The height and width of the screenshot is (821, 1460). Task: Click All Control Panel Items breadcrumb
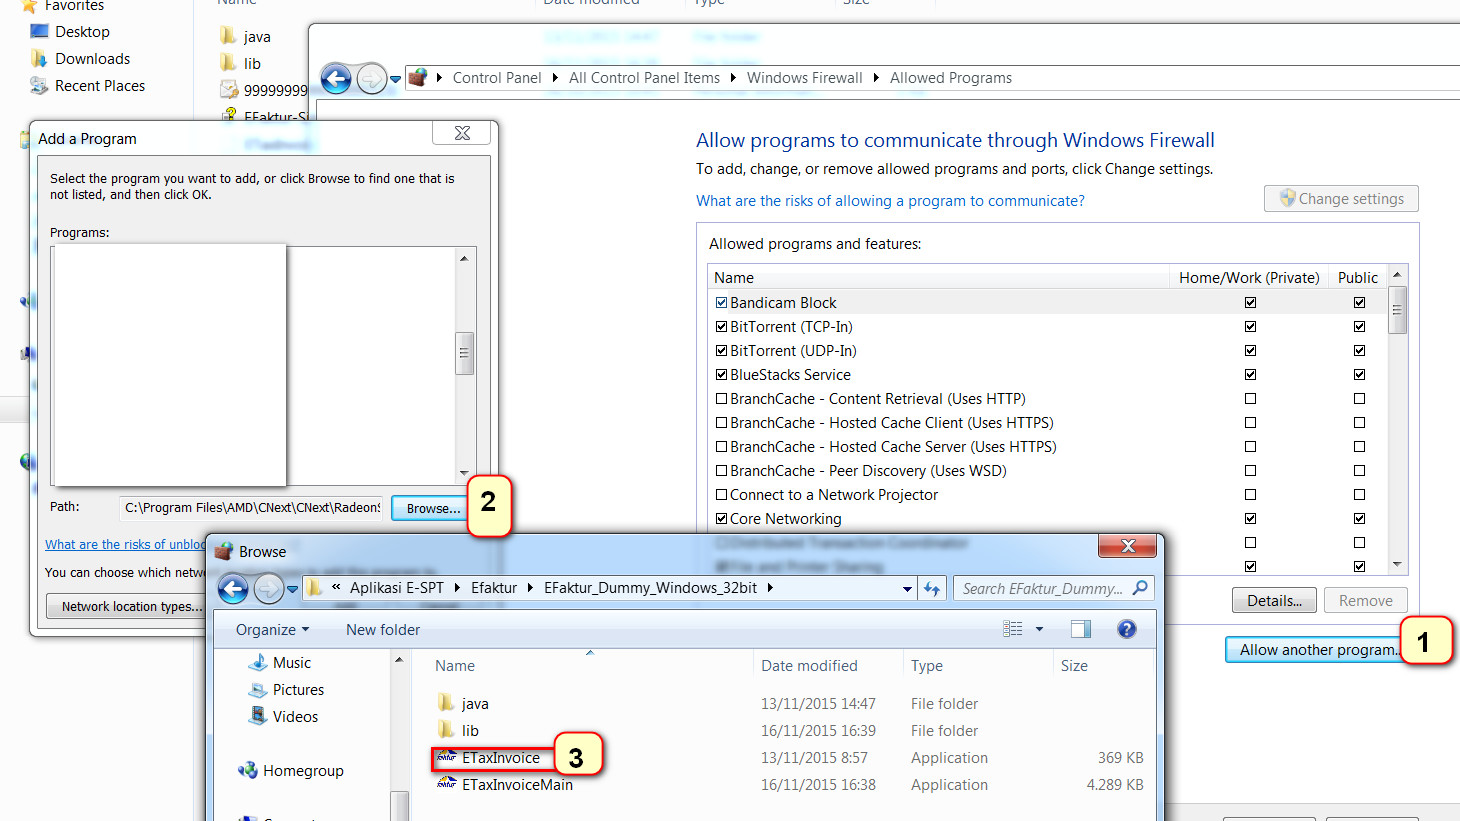[x=644, y=78]
